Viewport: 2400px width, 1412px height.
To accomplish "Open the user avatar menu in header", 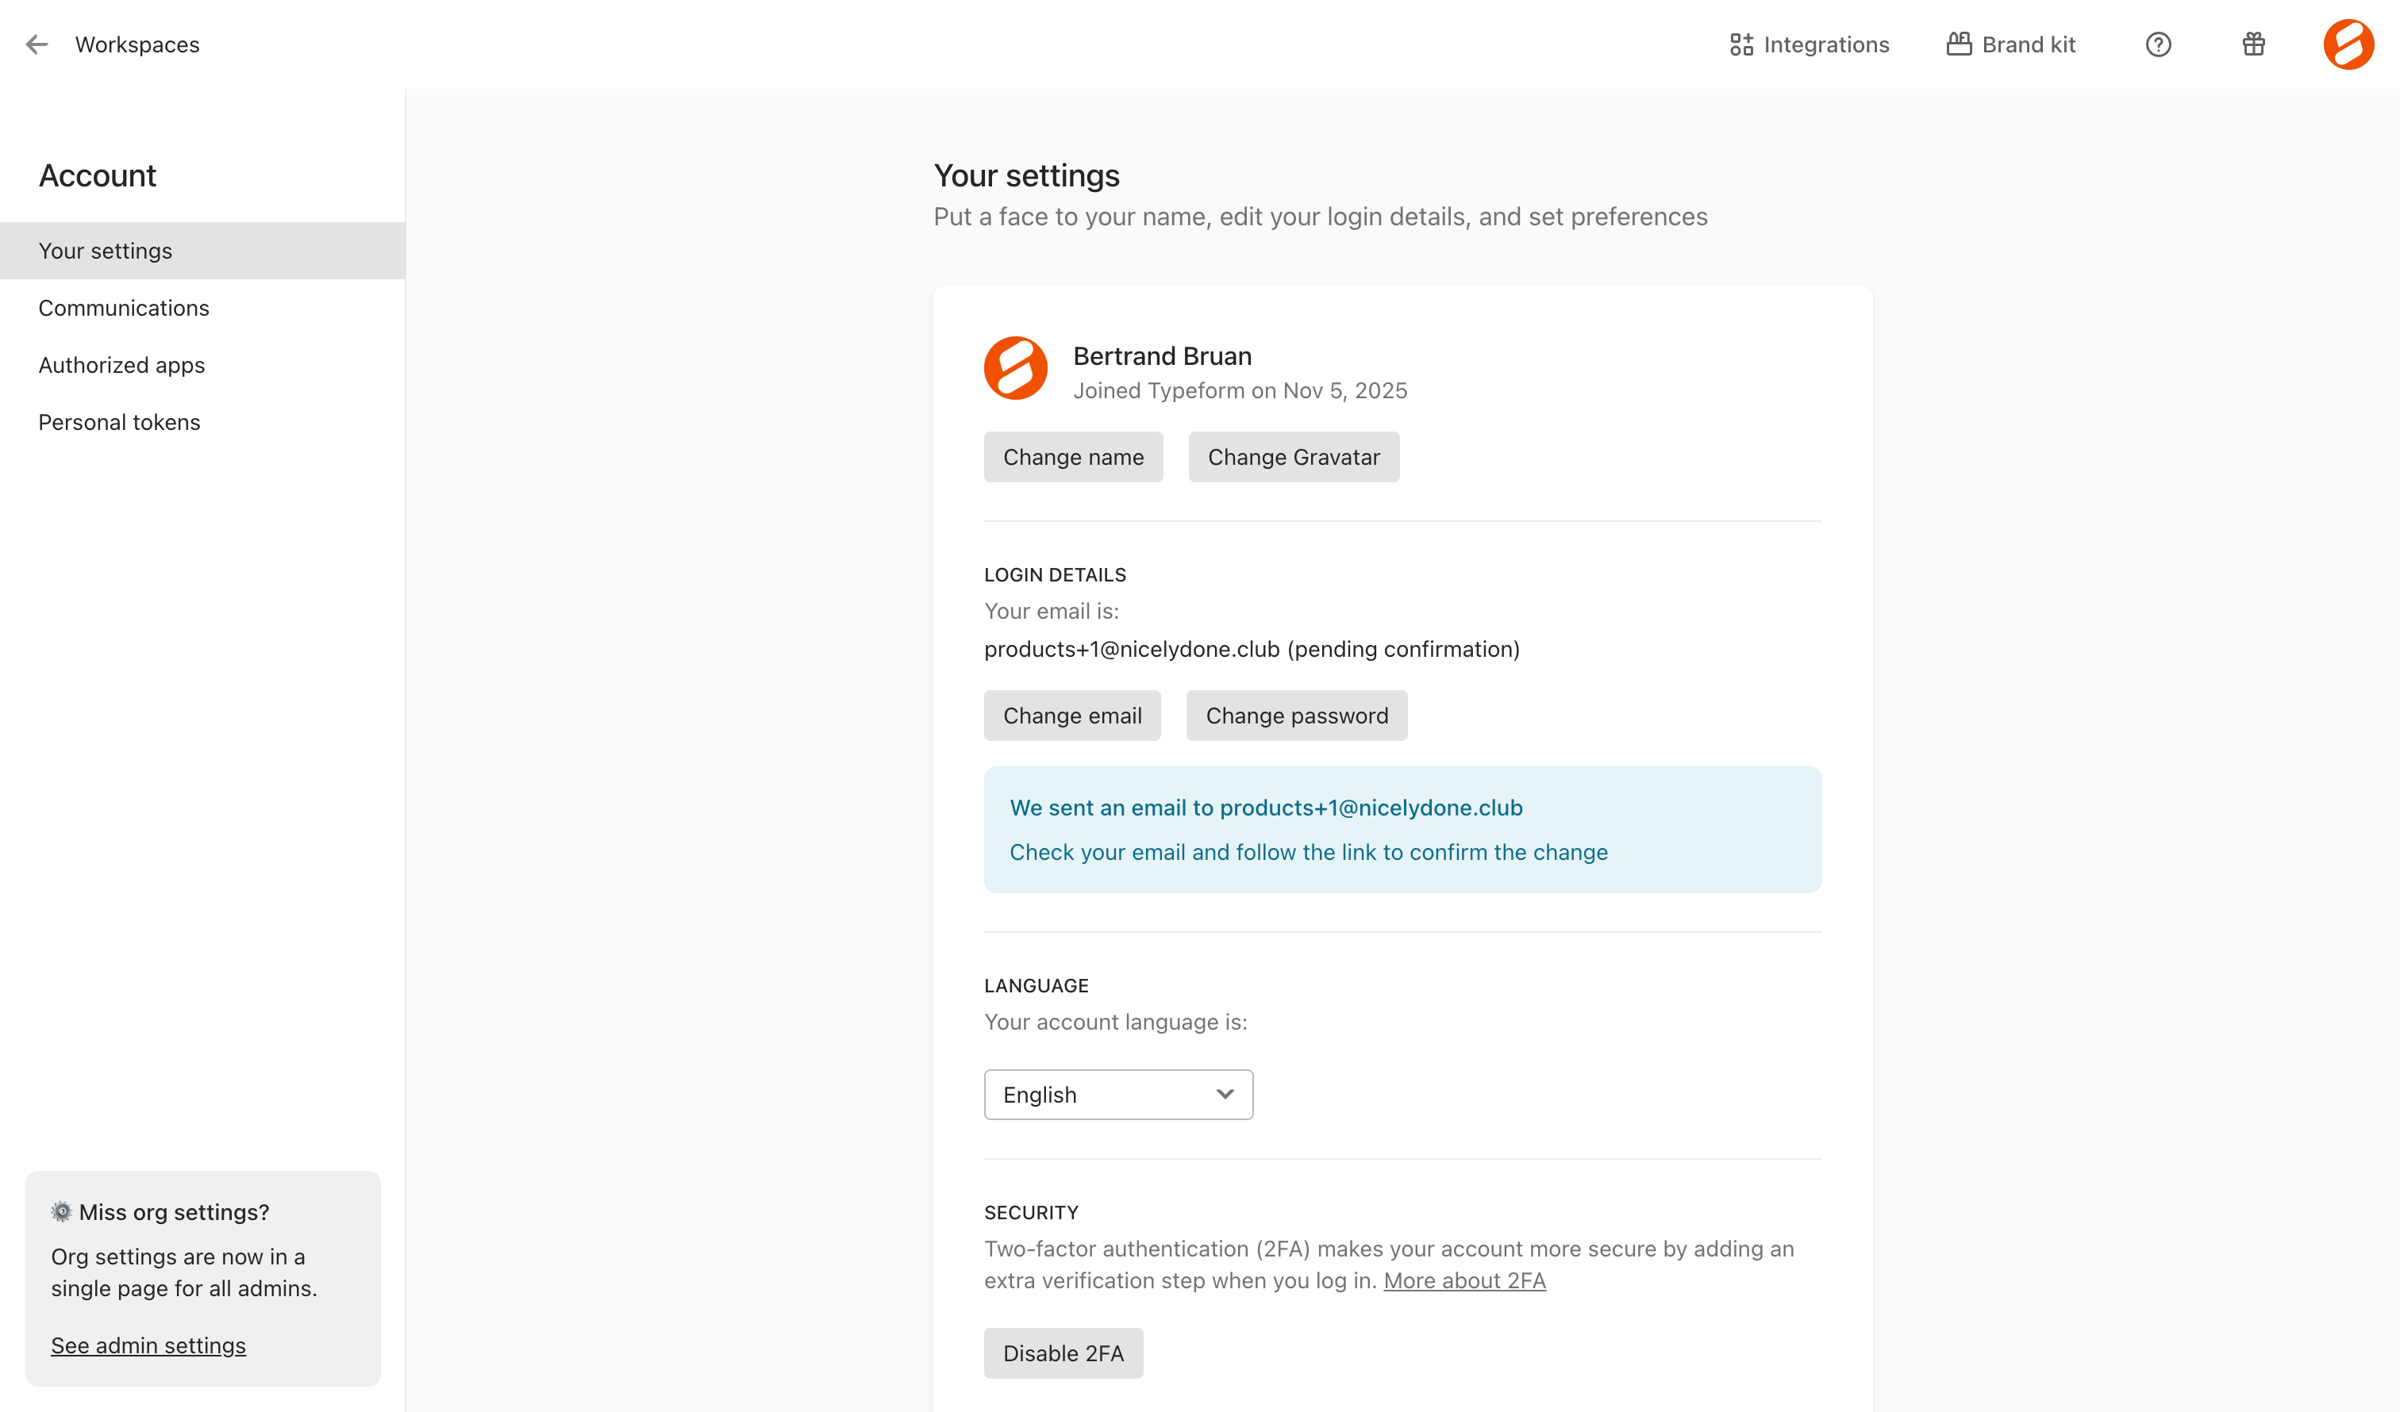I will [x=2348, y=44].
